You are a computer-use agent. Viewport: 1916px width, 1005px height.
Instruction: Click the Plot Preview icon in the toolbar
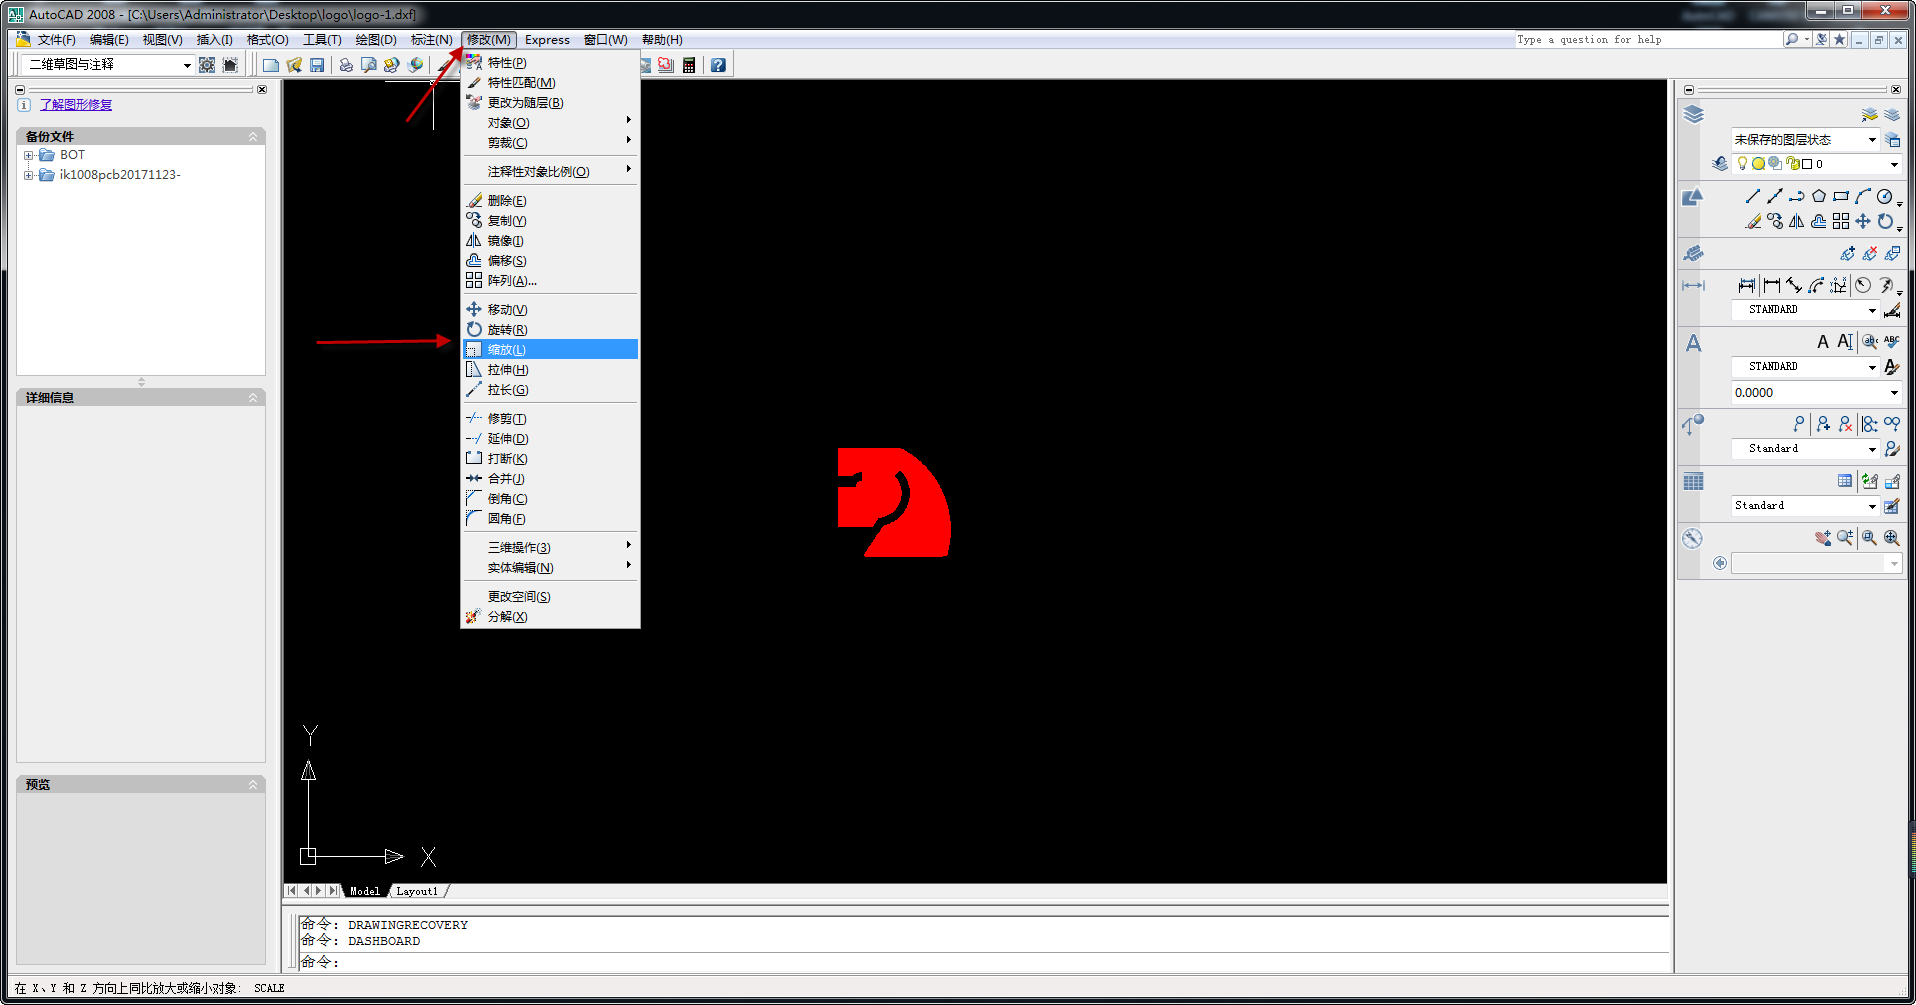[x=369, y=65]
